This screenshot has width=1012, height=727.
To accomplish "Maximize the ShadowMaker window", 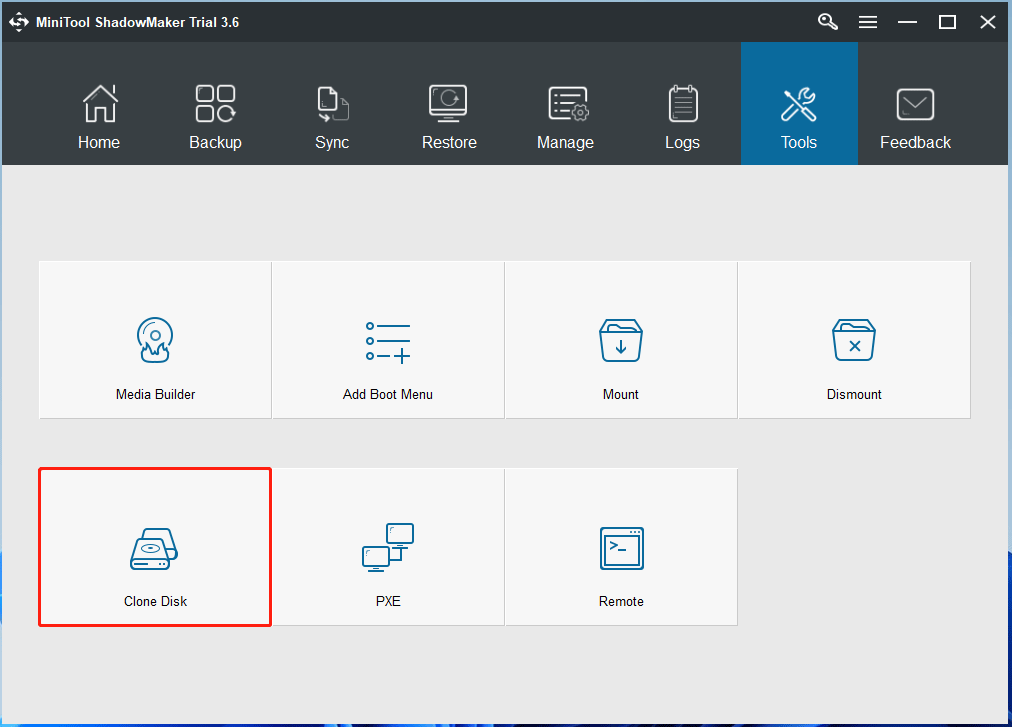I will click(x=948, y=22).
